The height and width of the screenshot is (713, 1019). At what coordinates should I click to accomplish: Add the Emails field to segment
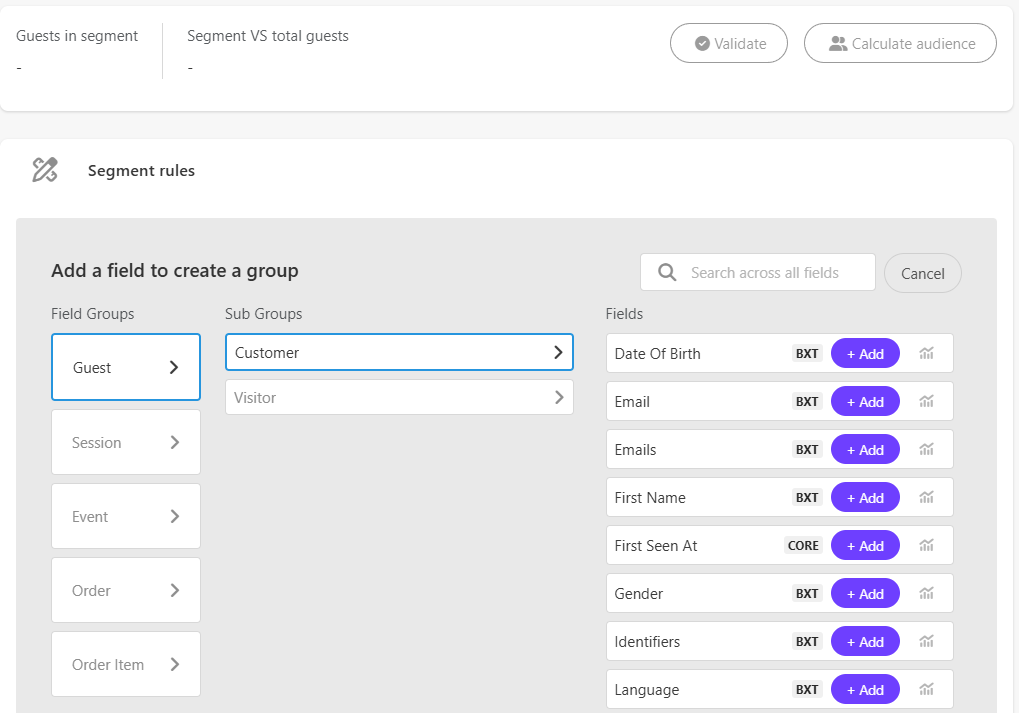point(865,449)
